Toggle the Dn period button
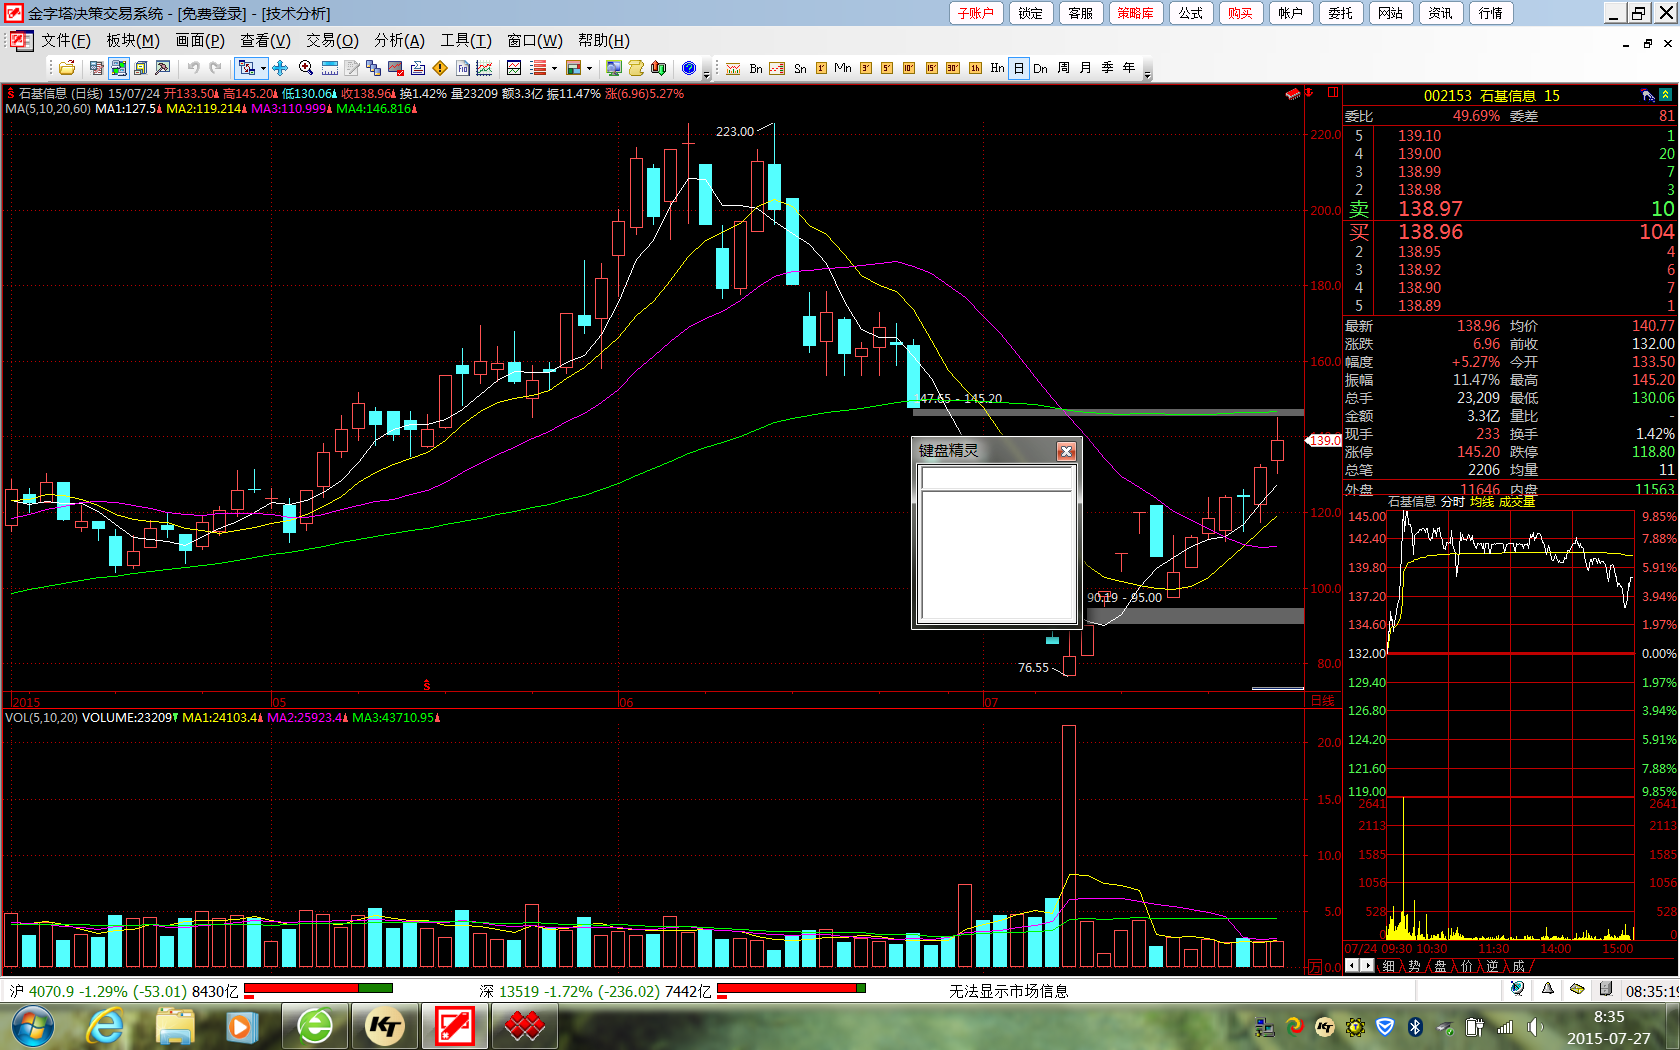The width and height of the screenshot is (1680, 1050). 1040,68
